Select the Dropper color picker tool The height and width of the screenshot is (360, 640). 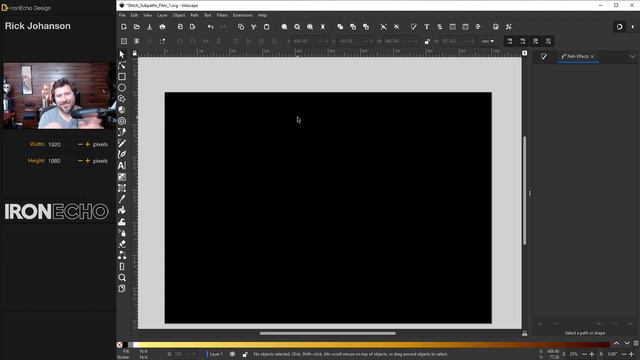[122, 199]
